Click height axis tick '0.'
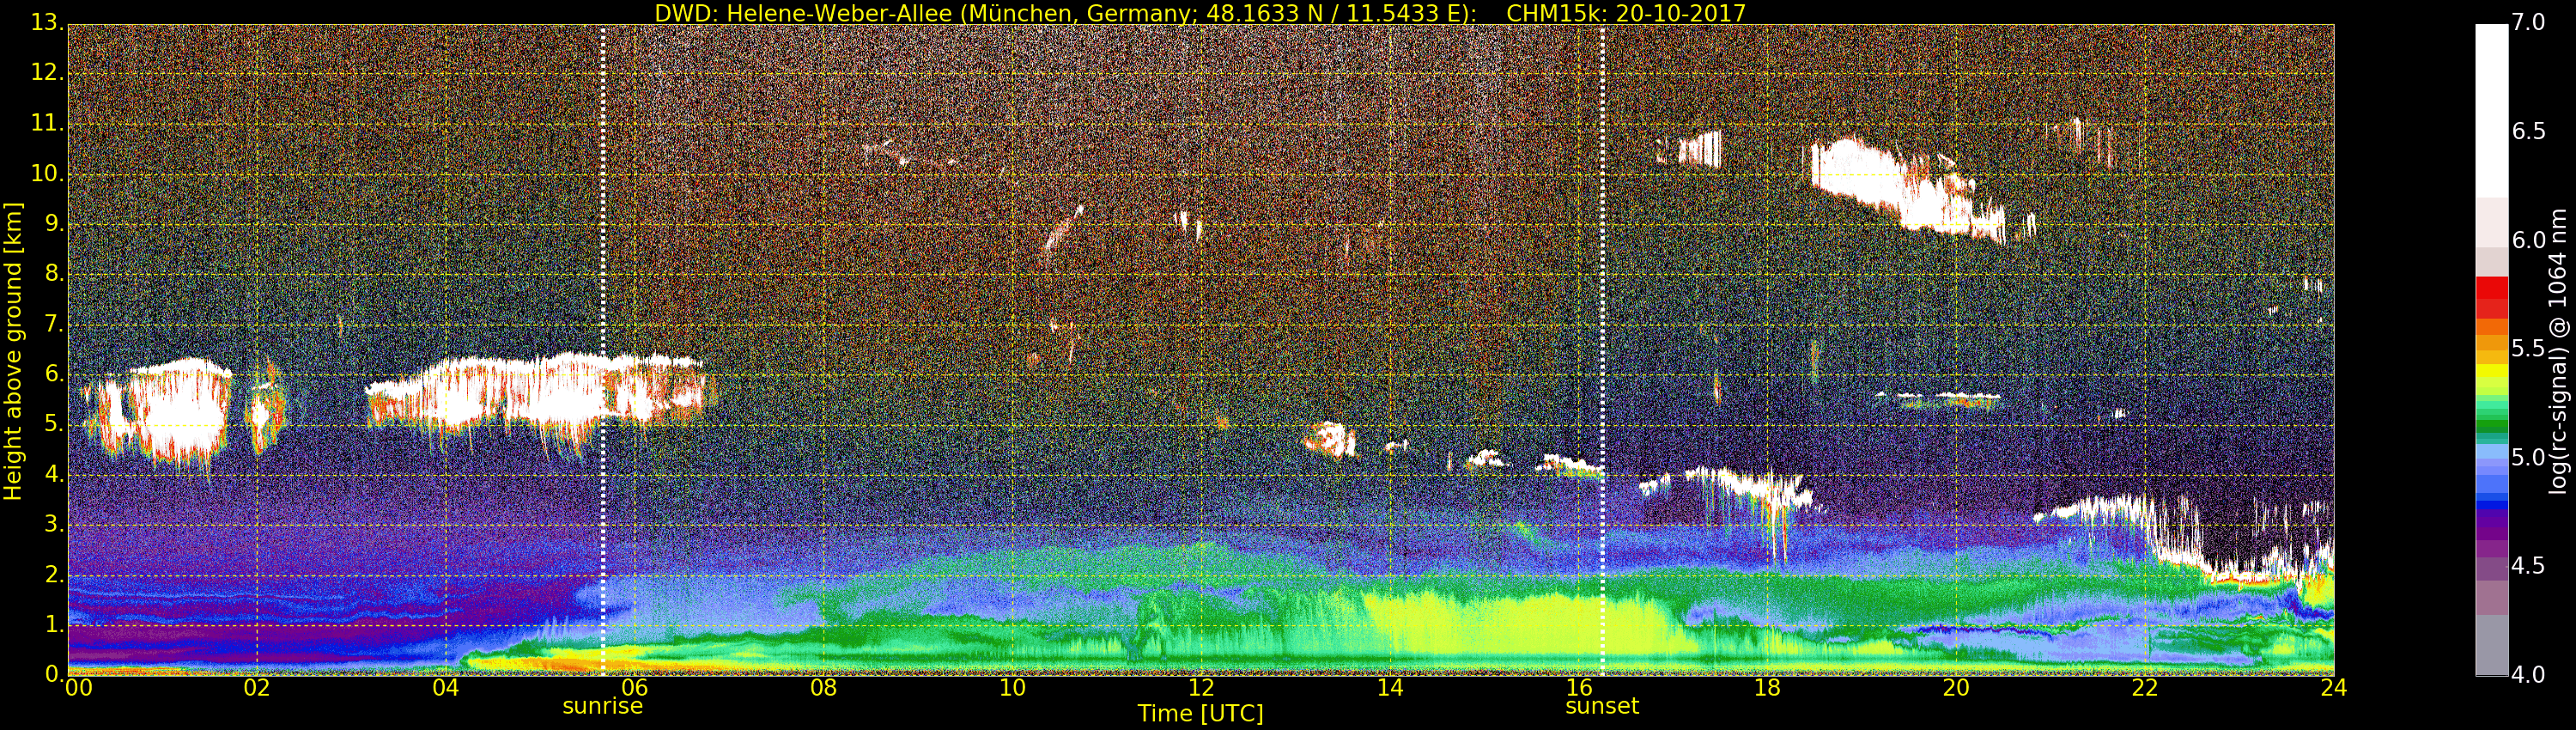Image resolution: width=2576 pixels, height=730 pixels. [x=54, y=675]
